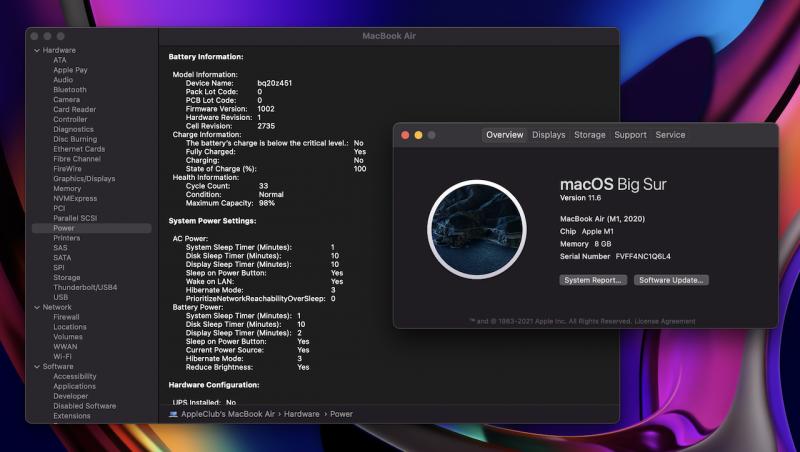The image size is (800, 452).
Task: Click Power in the bottom path bar
Action: [x=341, y=414]
